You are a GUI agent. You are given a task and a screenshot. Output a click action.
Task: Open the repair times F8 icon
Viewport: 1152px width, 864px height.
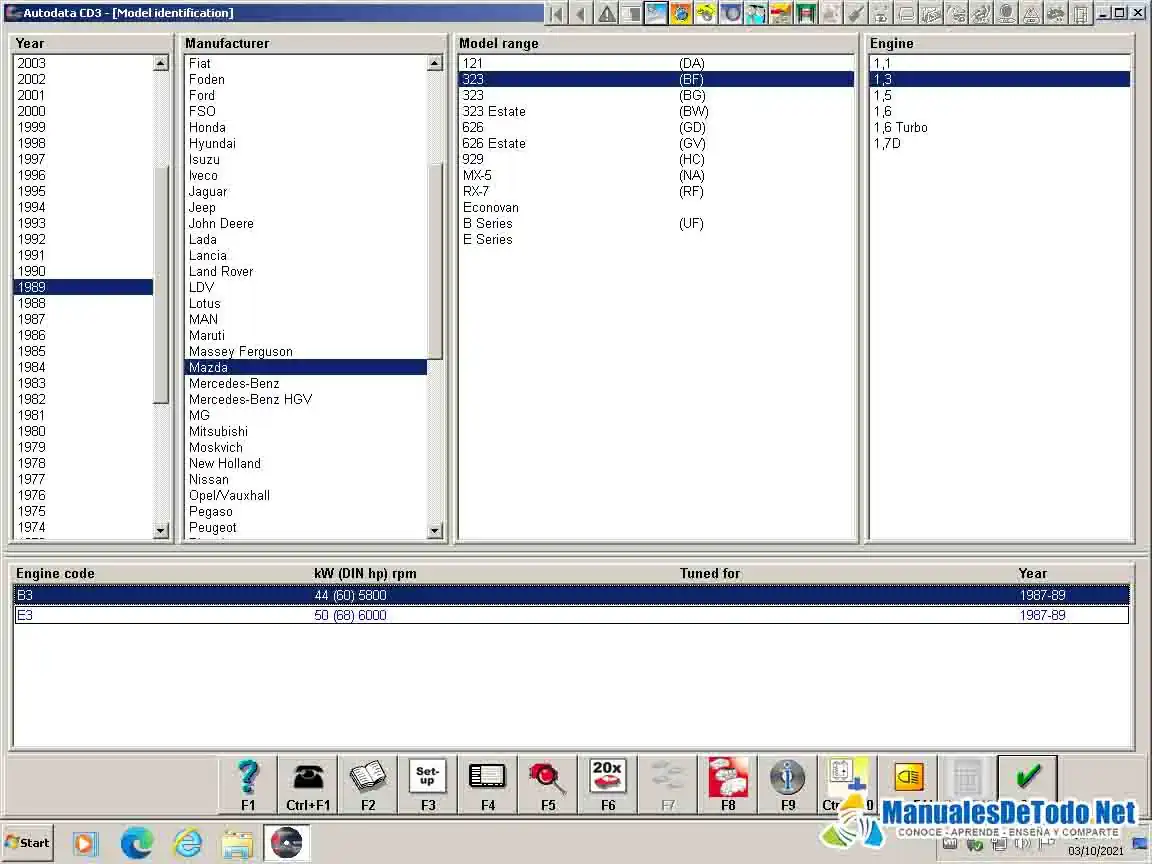pyautogui.click(x=727, y=779)
